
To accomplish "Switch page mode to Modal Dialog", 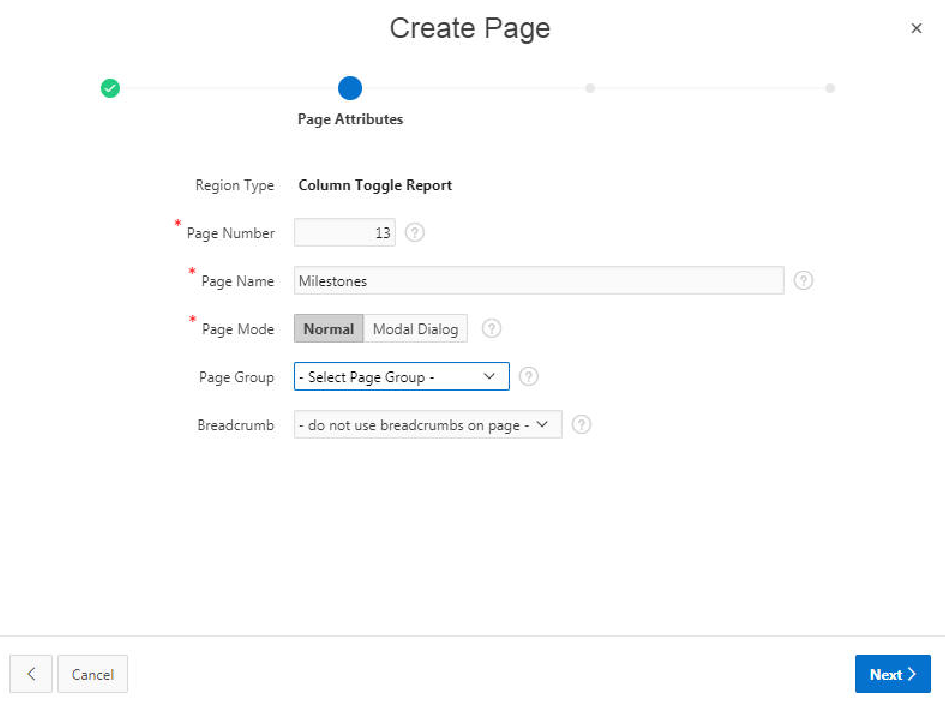I will 415,328.
